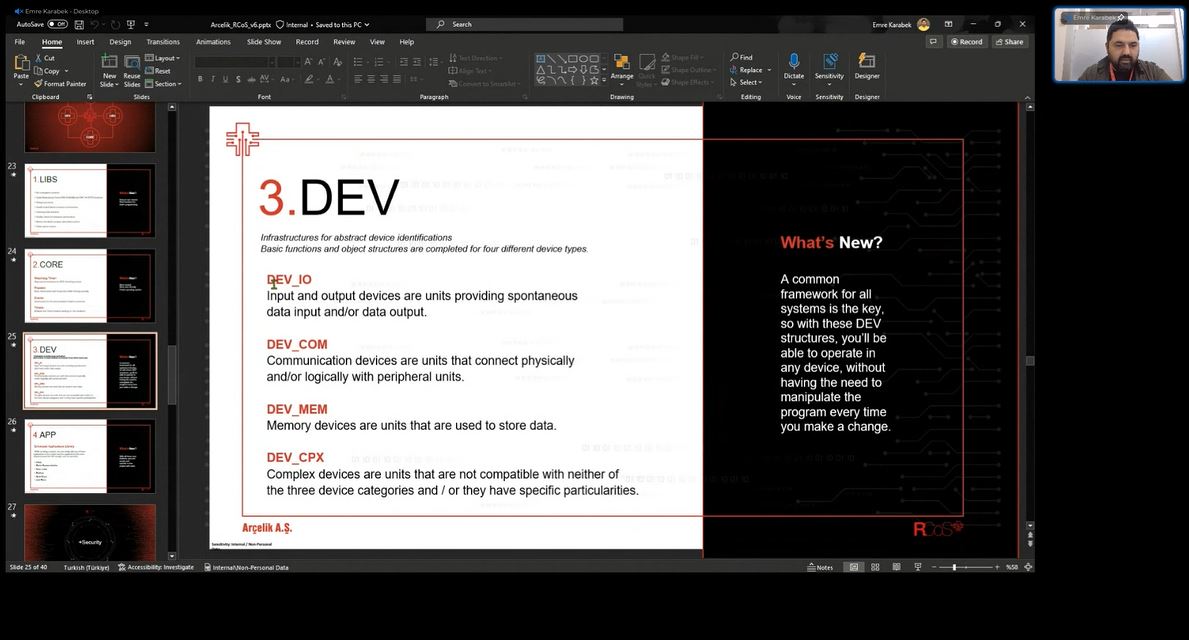Open the Replace dropdown arrow
This screenshot has width=1189, height=640.
click(x=769, y=70)
